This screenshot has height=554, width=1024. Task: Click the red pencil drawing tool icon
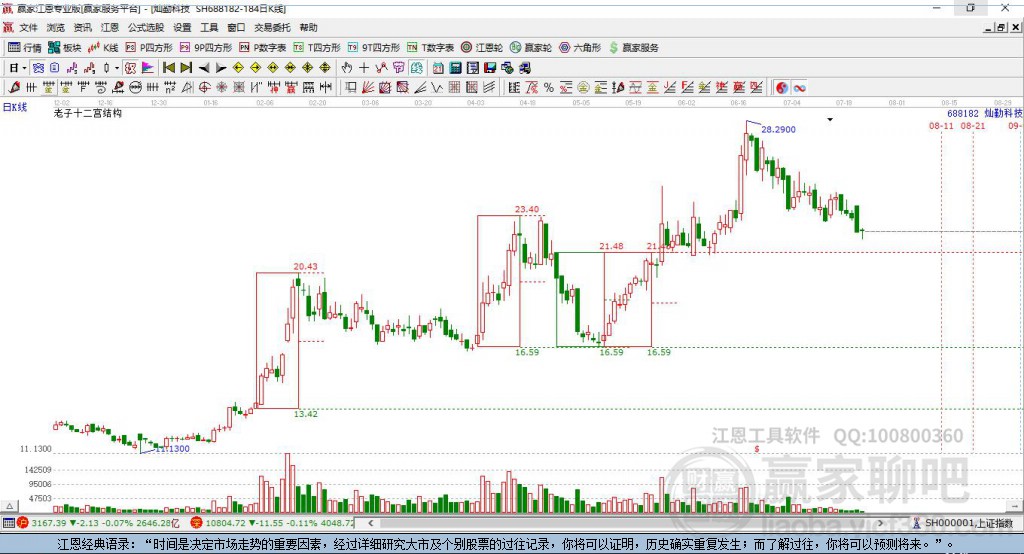pyautogui.click(x=14, y=88)
